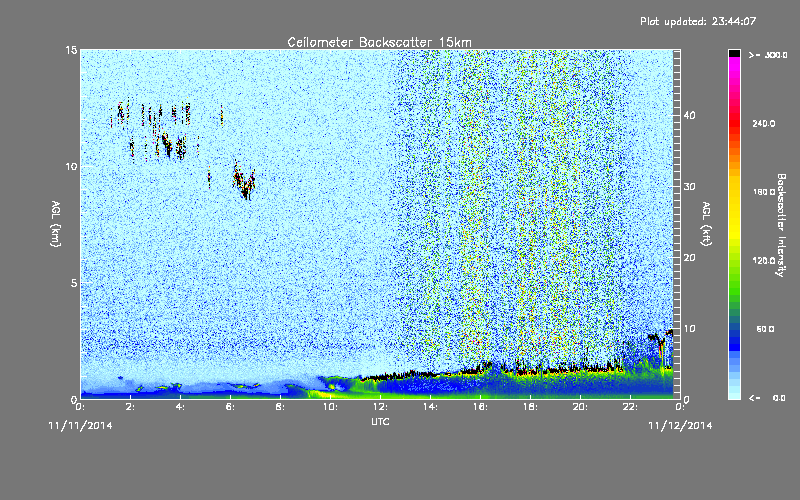Click the "60.0" colorbar label
This screenshot has width=800, height=500.
coord(765,329)
